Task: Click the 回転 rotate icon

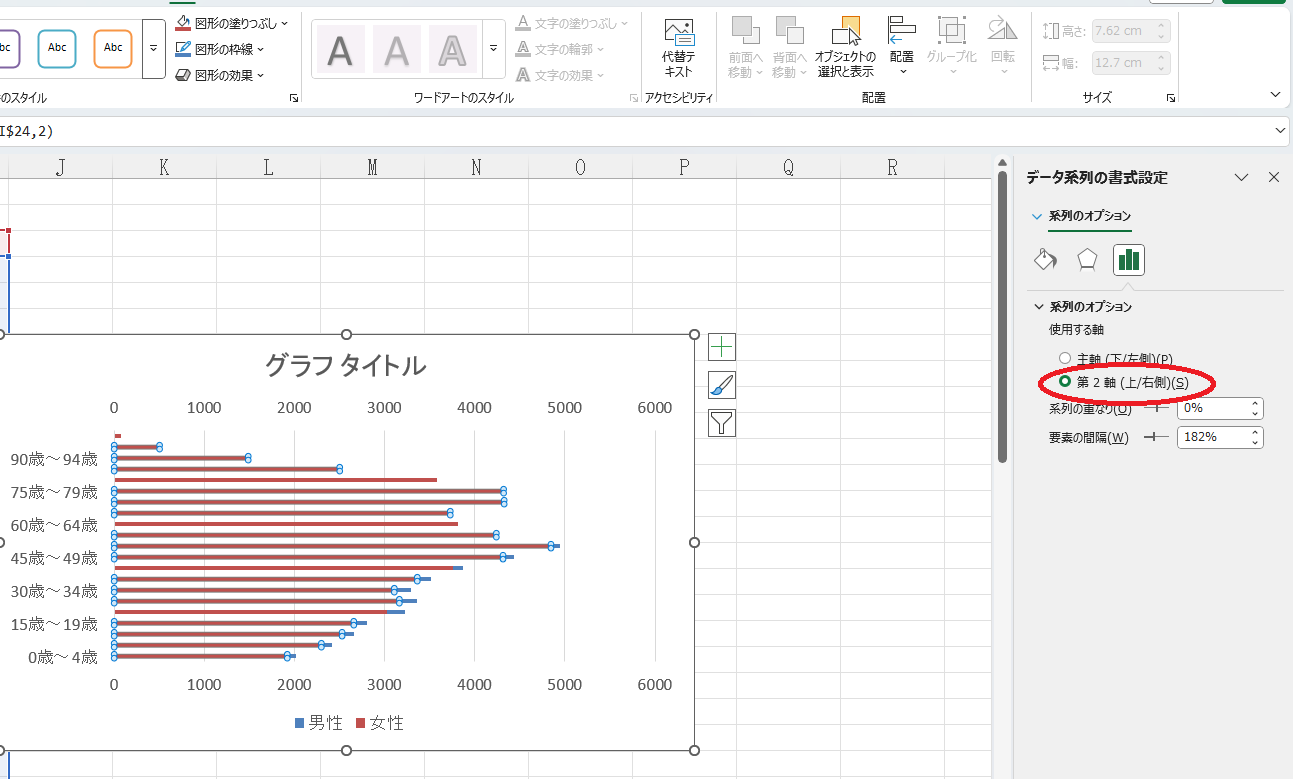Action: 1001,30
